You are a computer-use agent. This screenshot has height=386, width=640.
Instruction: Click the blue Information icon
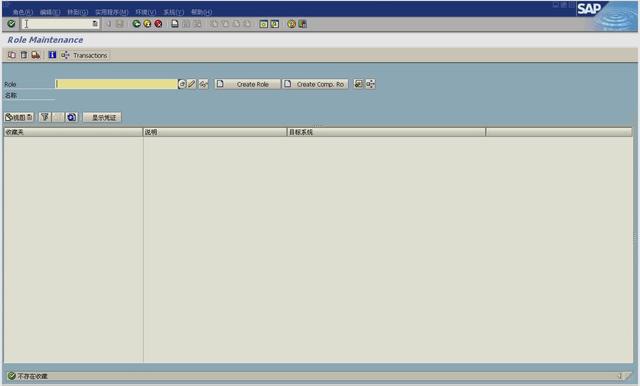click(x=52, y=55)
